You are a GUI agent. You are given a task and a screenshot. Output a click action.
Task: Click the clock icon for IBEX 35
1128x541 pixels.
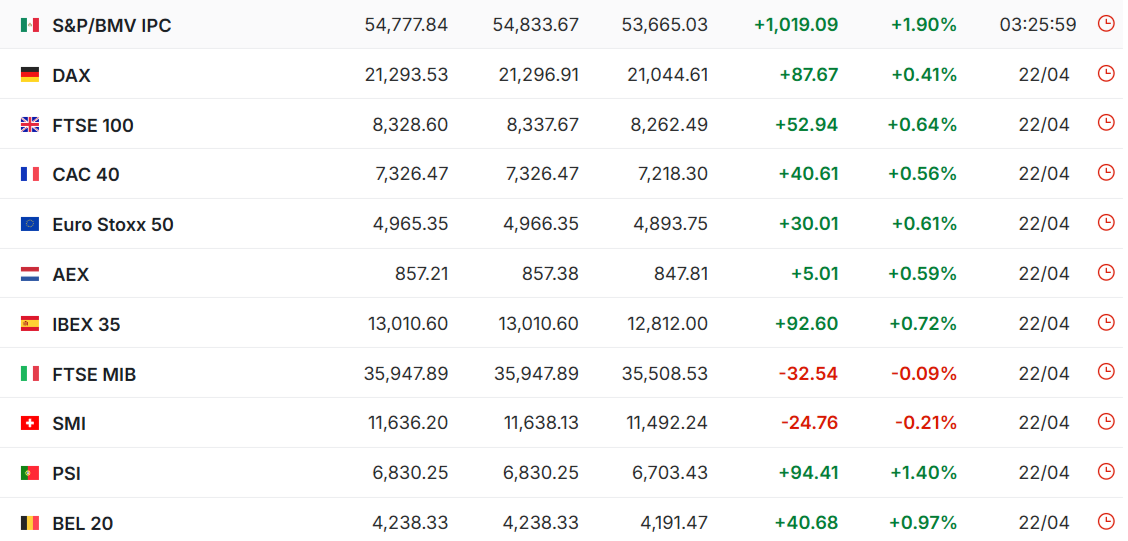click(1105, 322)
